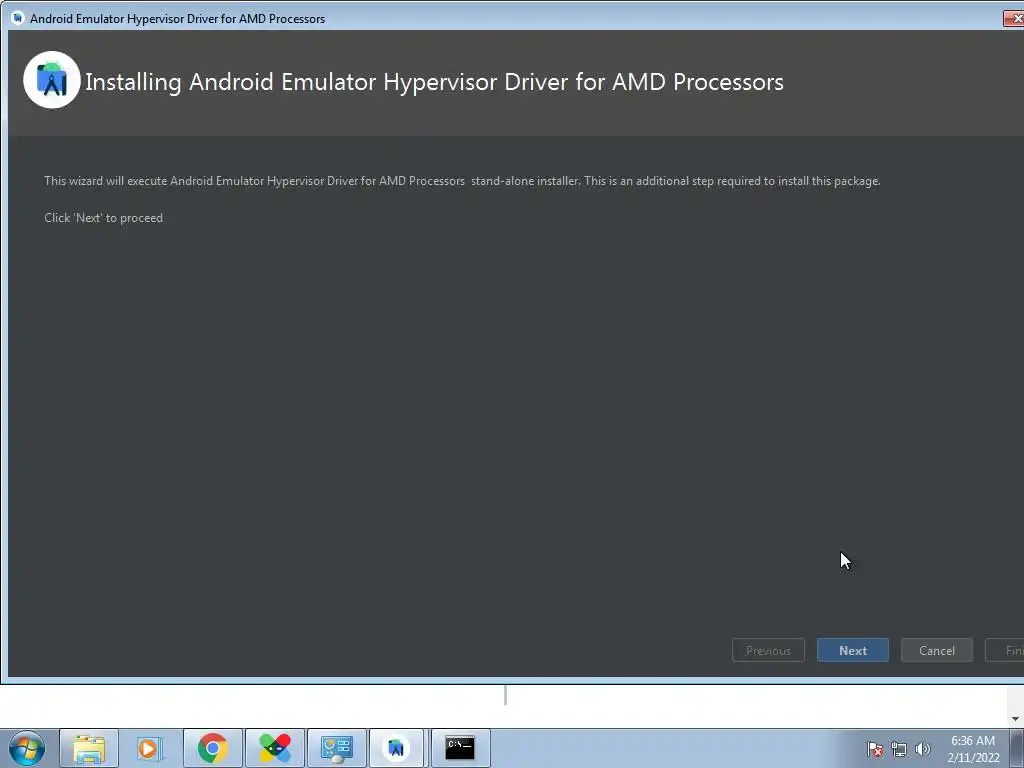Show the clock and calendar
This screenshot has height=768, width=1024.
(973, 749)
